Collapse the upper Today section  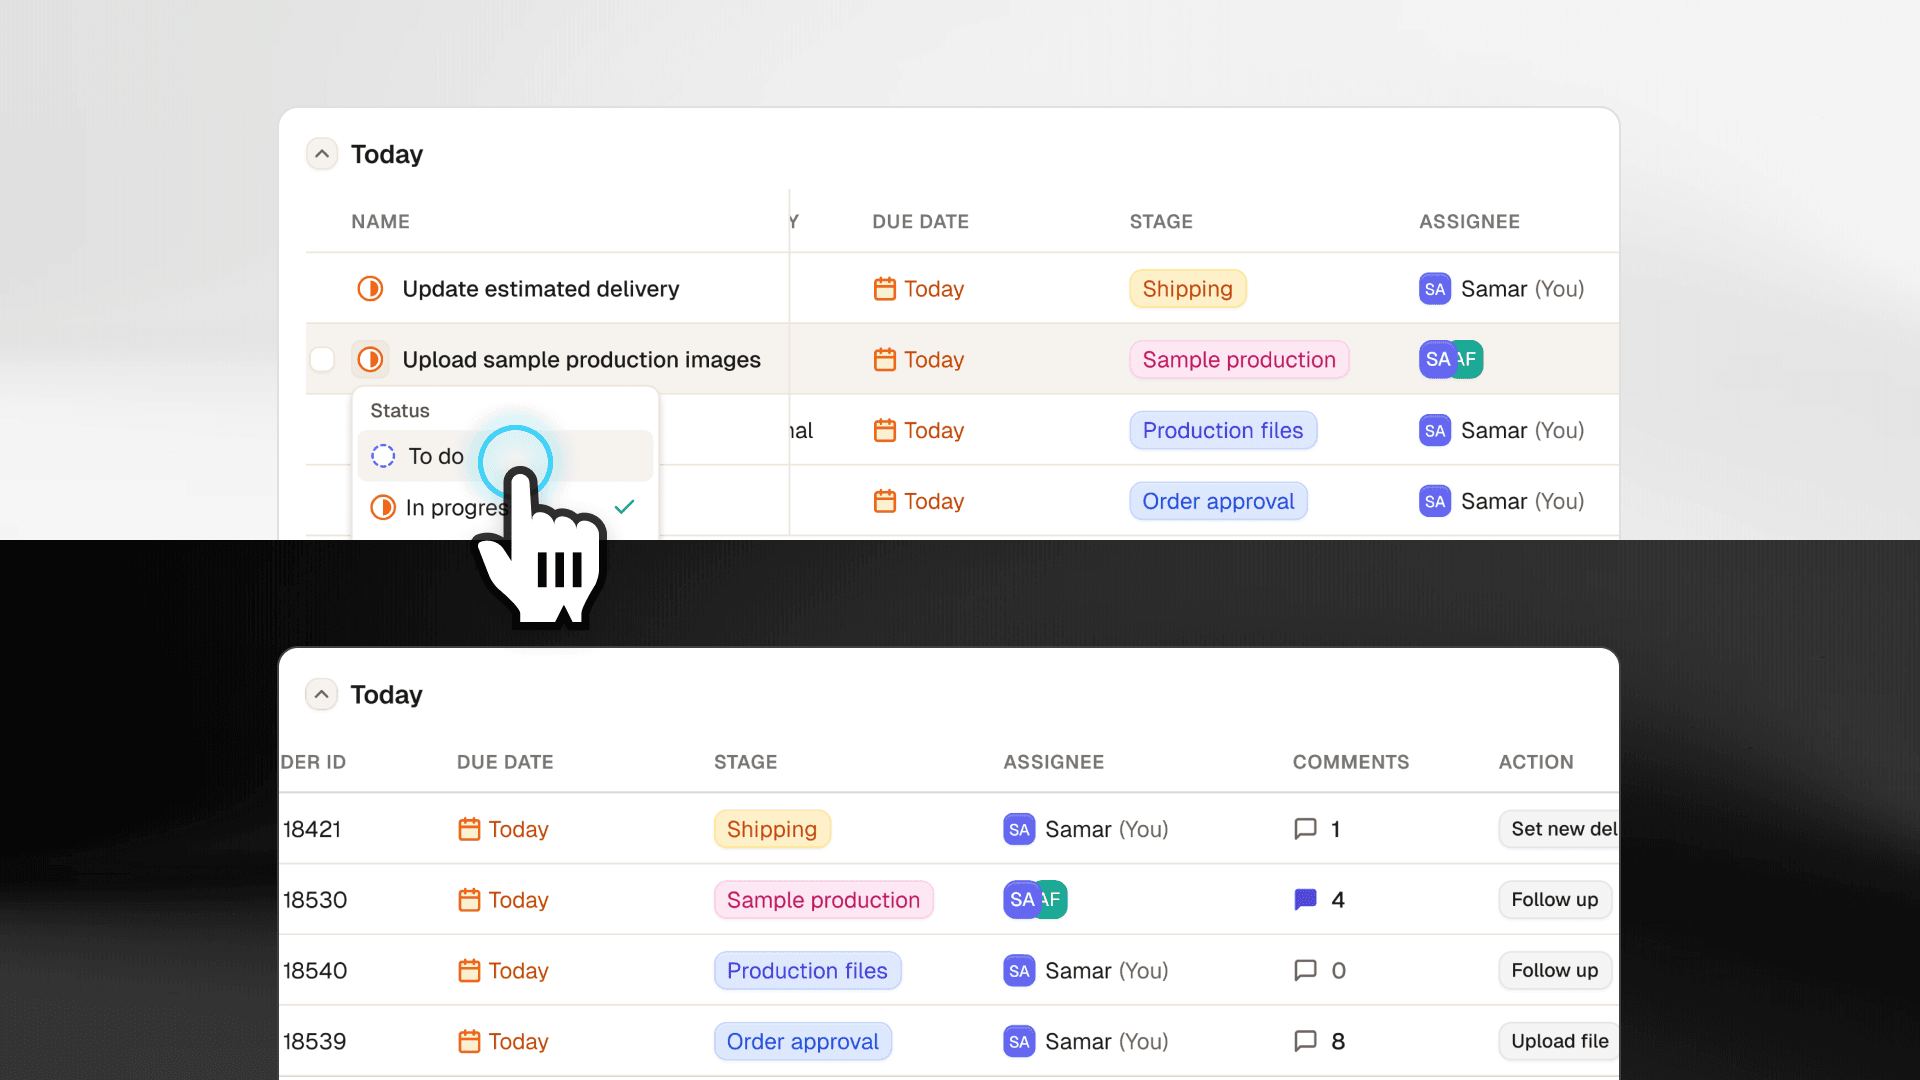(321, 153)
